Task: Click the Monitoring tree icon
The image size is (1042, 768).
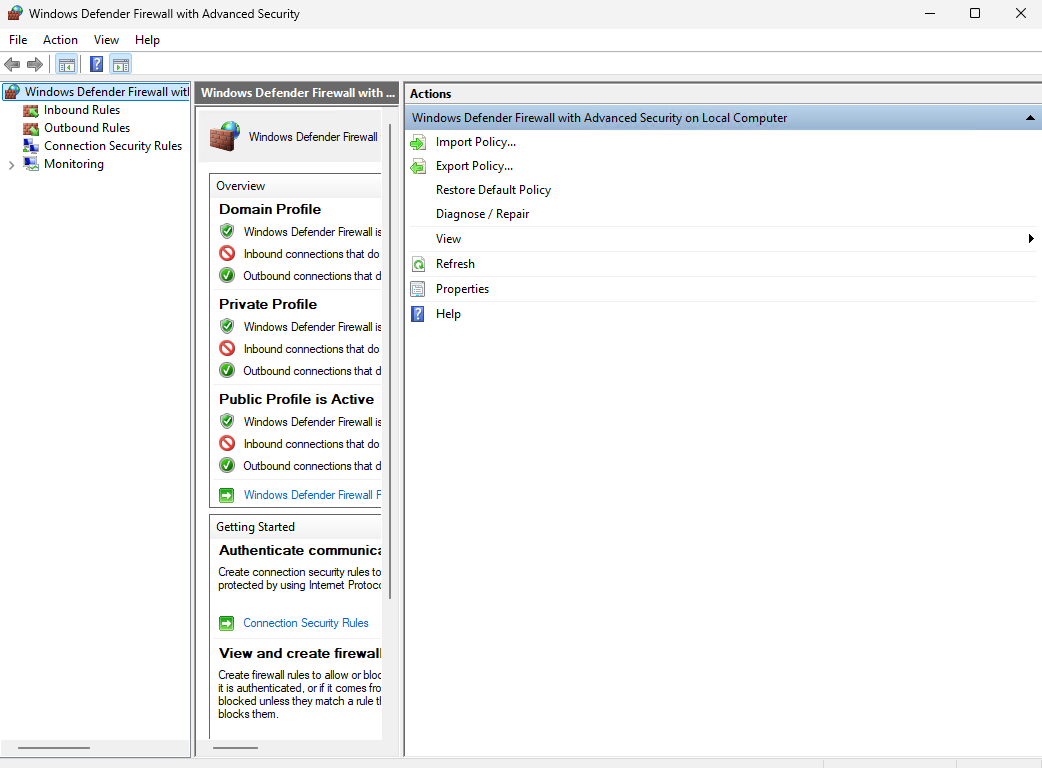Action: [31, 164]
